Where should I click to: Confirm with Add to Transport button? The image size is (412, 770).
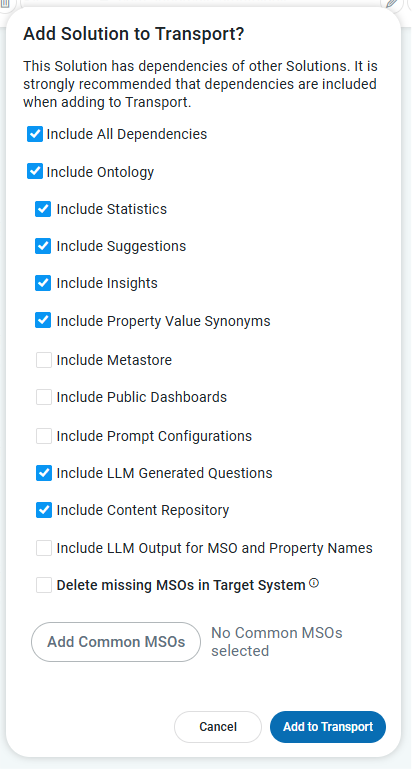click(x=328, y=727)
